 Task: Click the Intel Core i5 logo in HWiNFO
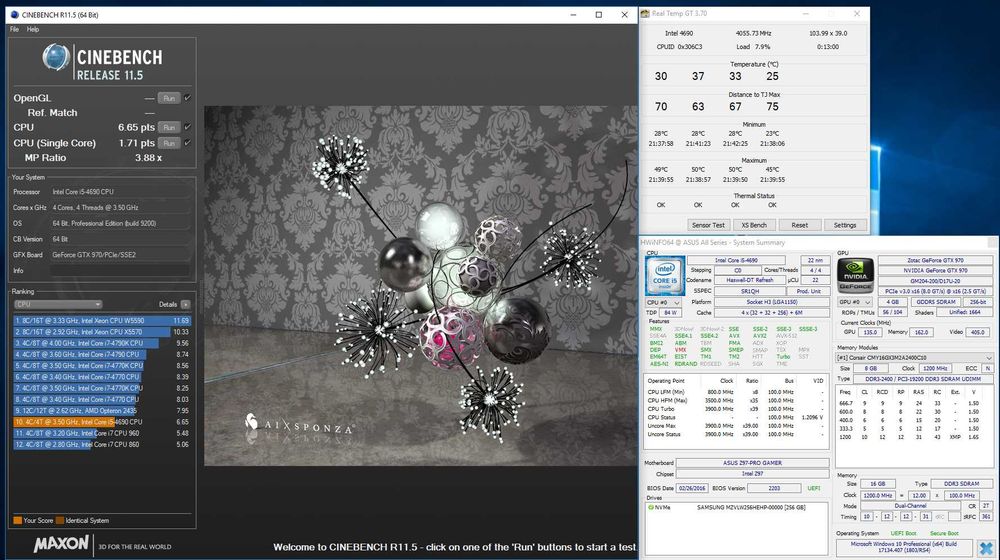point(665,276)
